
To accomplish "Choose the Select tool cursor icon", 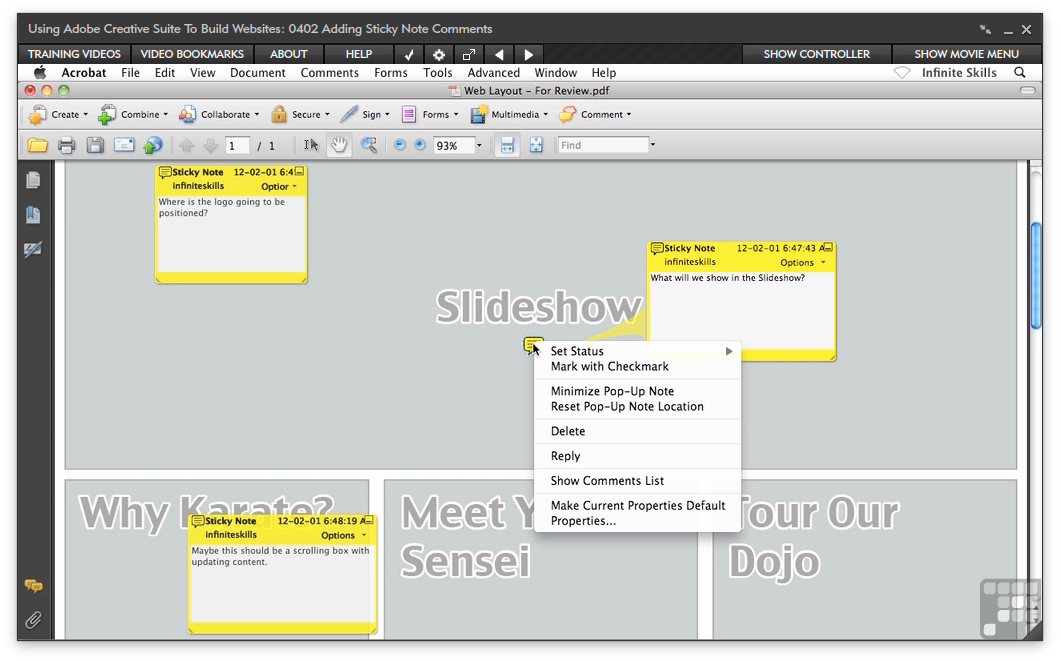I will [311, 145].
